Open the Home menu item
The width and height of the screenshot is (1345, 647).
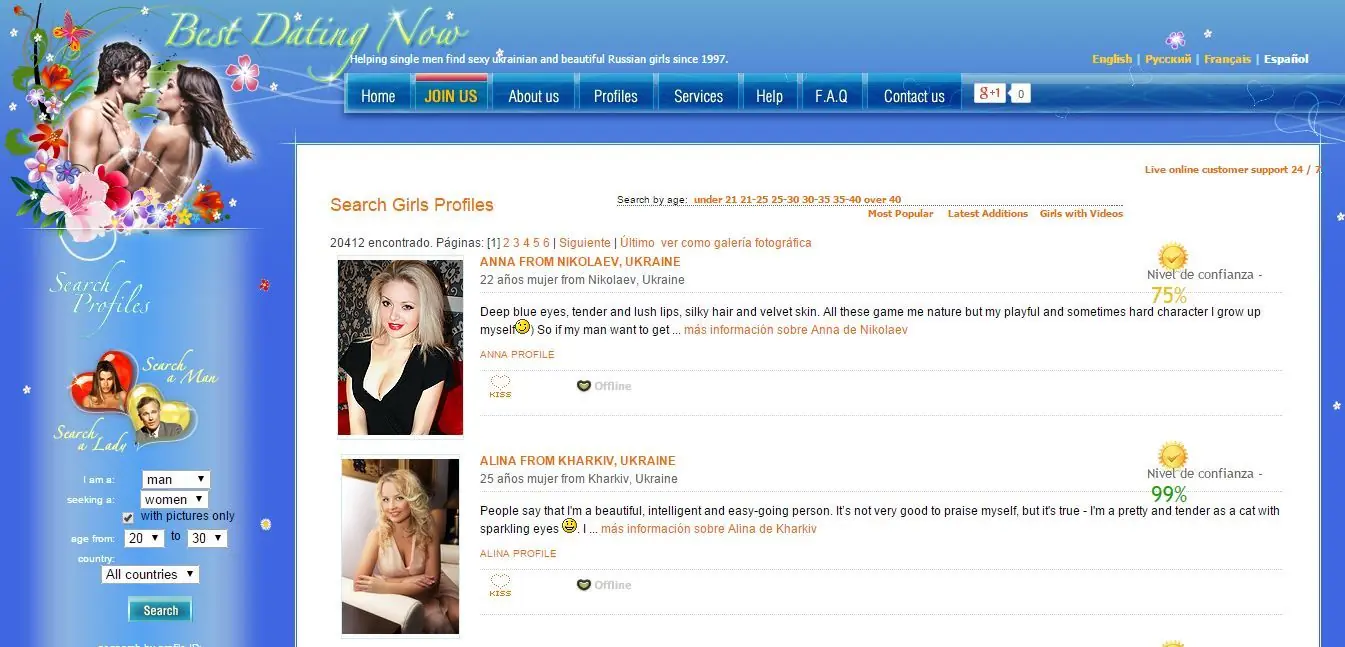pyautogui.click(x=378, y=96)
